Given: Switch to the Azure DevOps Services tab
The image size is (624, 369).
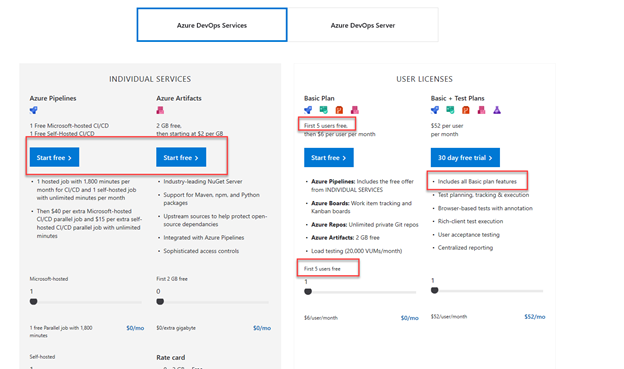Looking at the screenshot, I should click(212, 25).
